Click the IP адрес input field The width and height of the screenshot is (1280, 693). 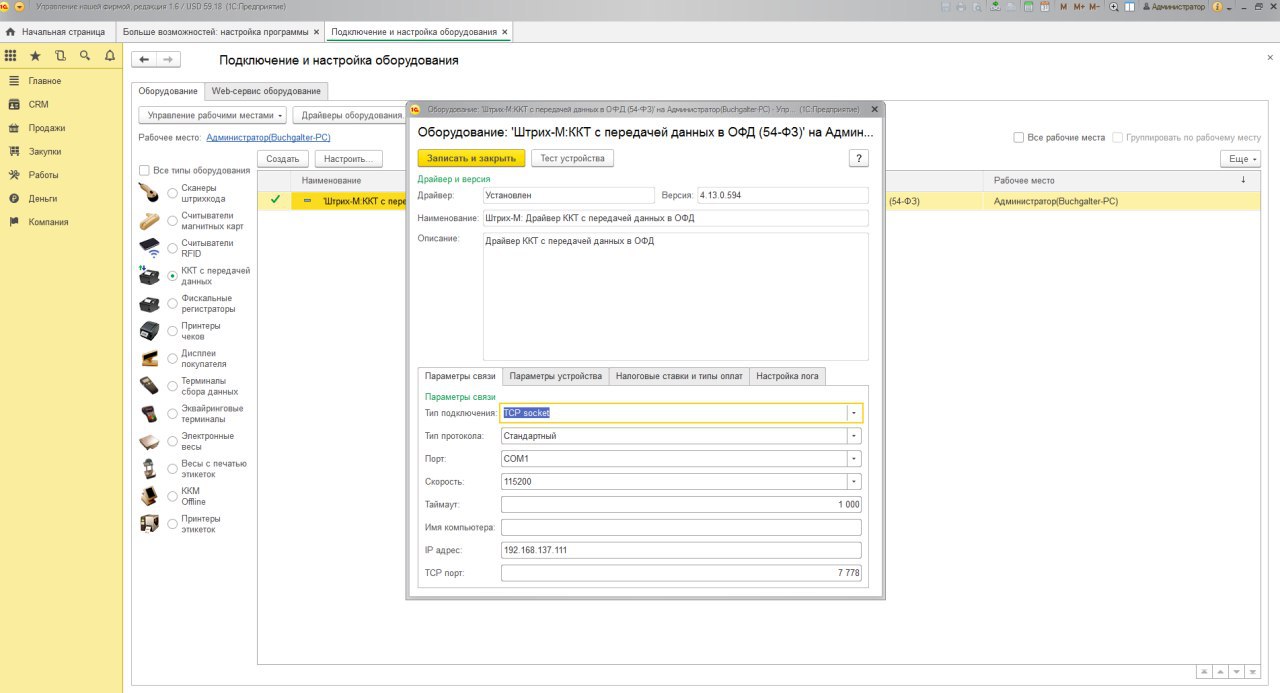point(681,550)
